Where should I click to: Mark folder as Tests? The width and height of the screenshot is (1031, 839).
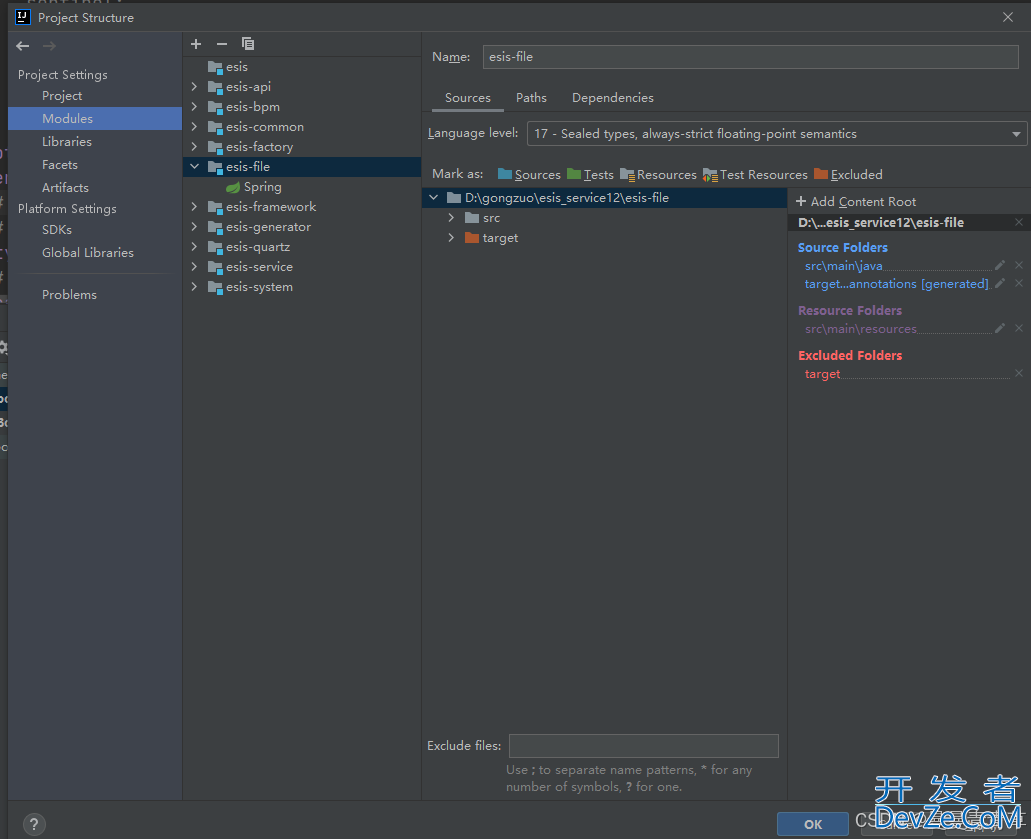pyautogui.click(x=590, y=174)
